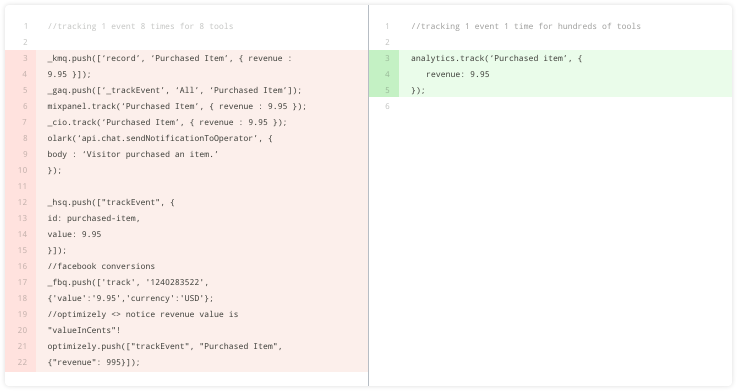Select the '_gaq.push(['_trackEvent'' line
The height and width of the screenshot is (391, 737).
pyautogui.click(x=174, y=90)
